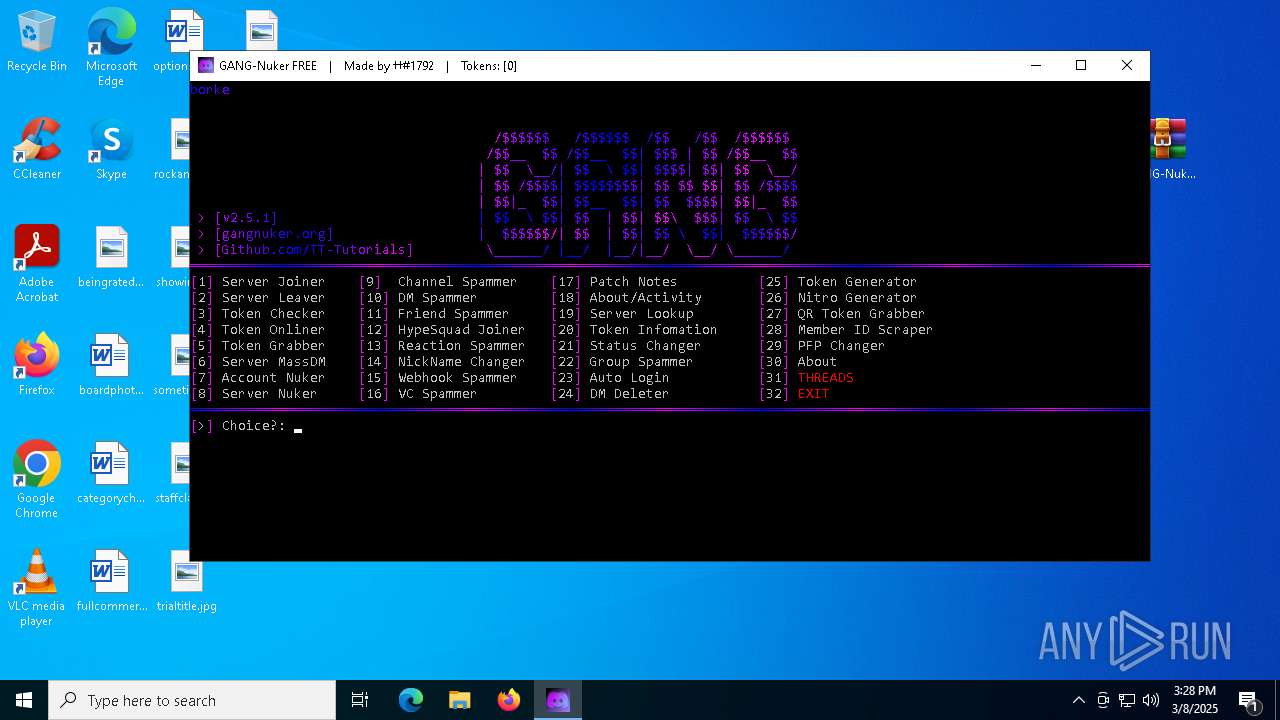Screen dimensions: 1280x720
Task: Click Auto Login option text
Action: pos(629,378)
